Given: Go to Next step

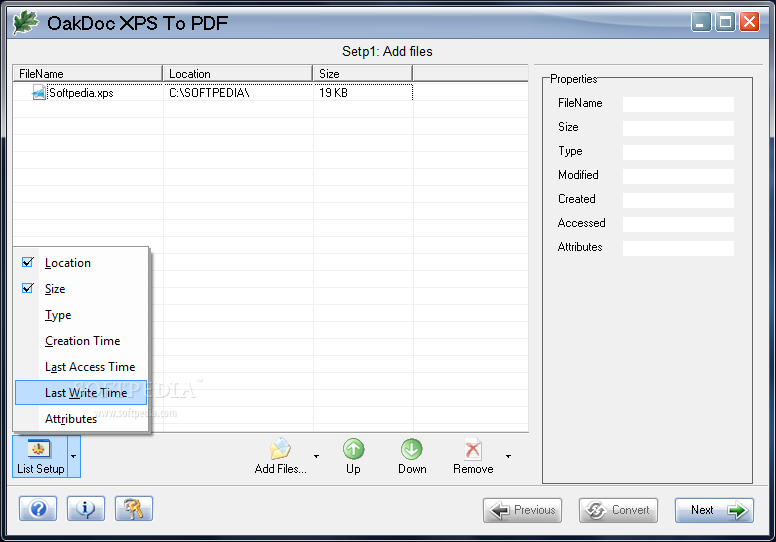Looking at the screenshot, I should 714,510.
